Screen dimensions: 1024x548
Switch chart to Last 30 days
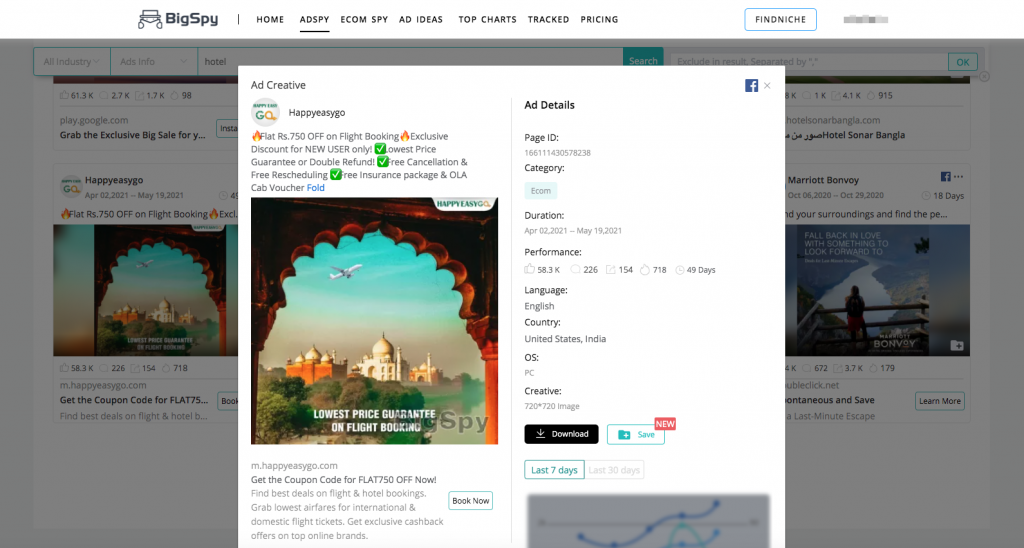(x=614, y=470)
